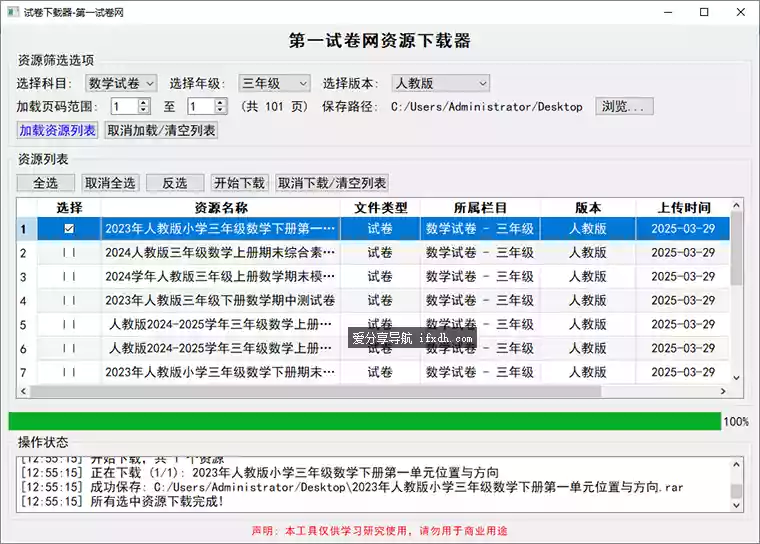
Task: Decrease the end page number with down arrow
Action: click(221, 110)
